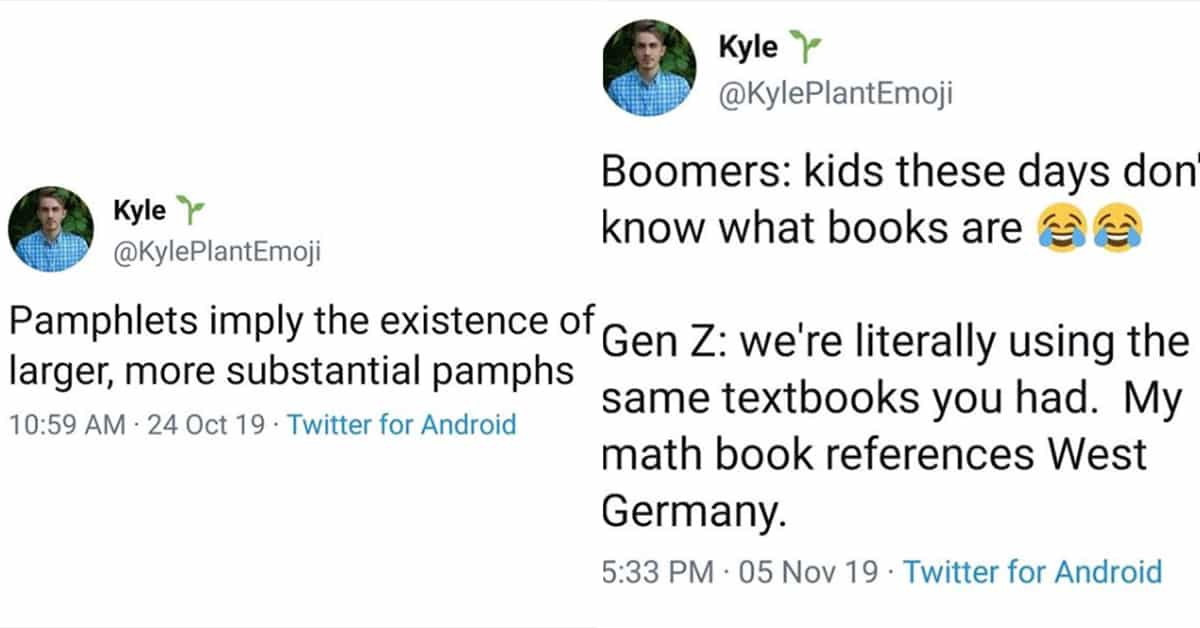Click the Gen Z paragraph of the right tweet

click(x=896, y=427)
